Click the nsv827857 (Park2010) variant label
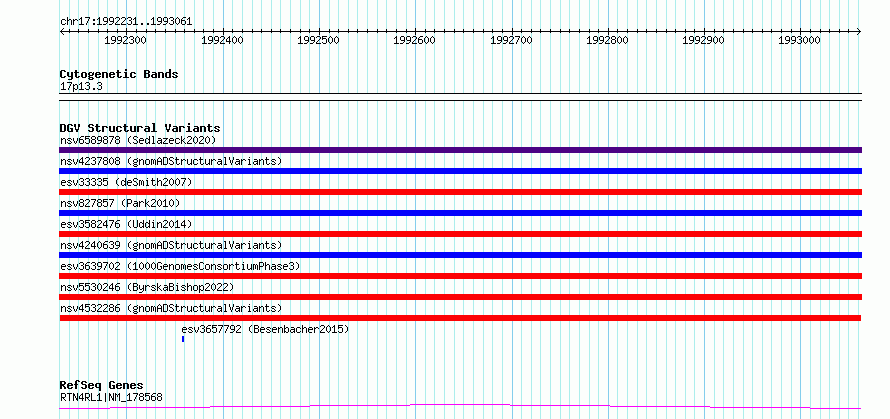Image resolution: width=890 pixels, height=419 pixels. pyautogui.click(x=120, y=203)
